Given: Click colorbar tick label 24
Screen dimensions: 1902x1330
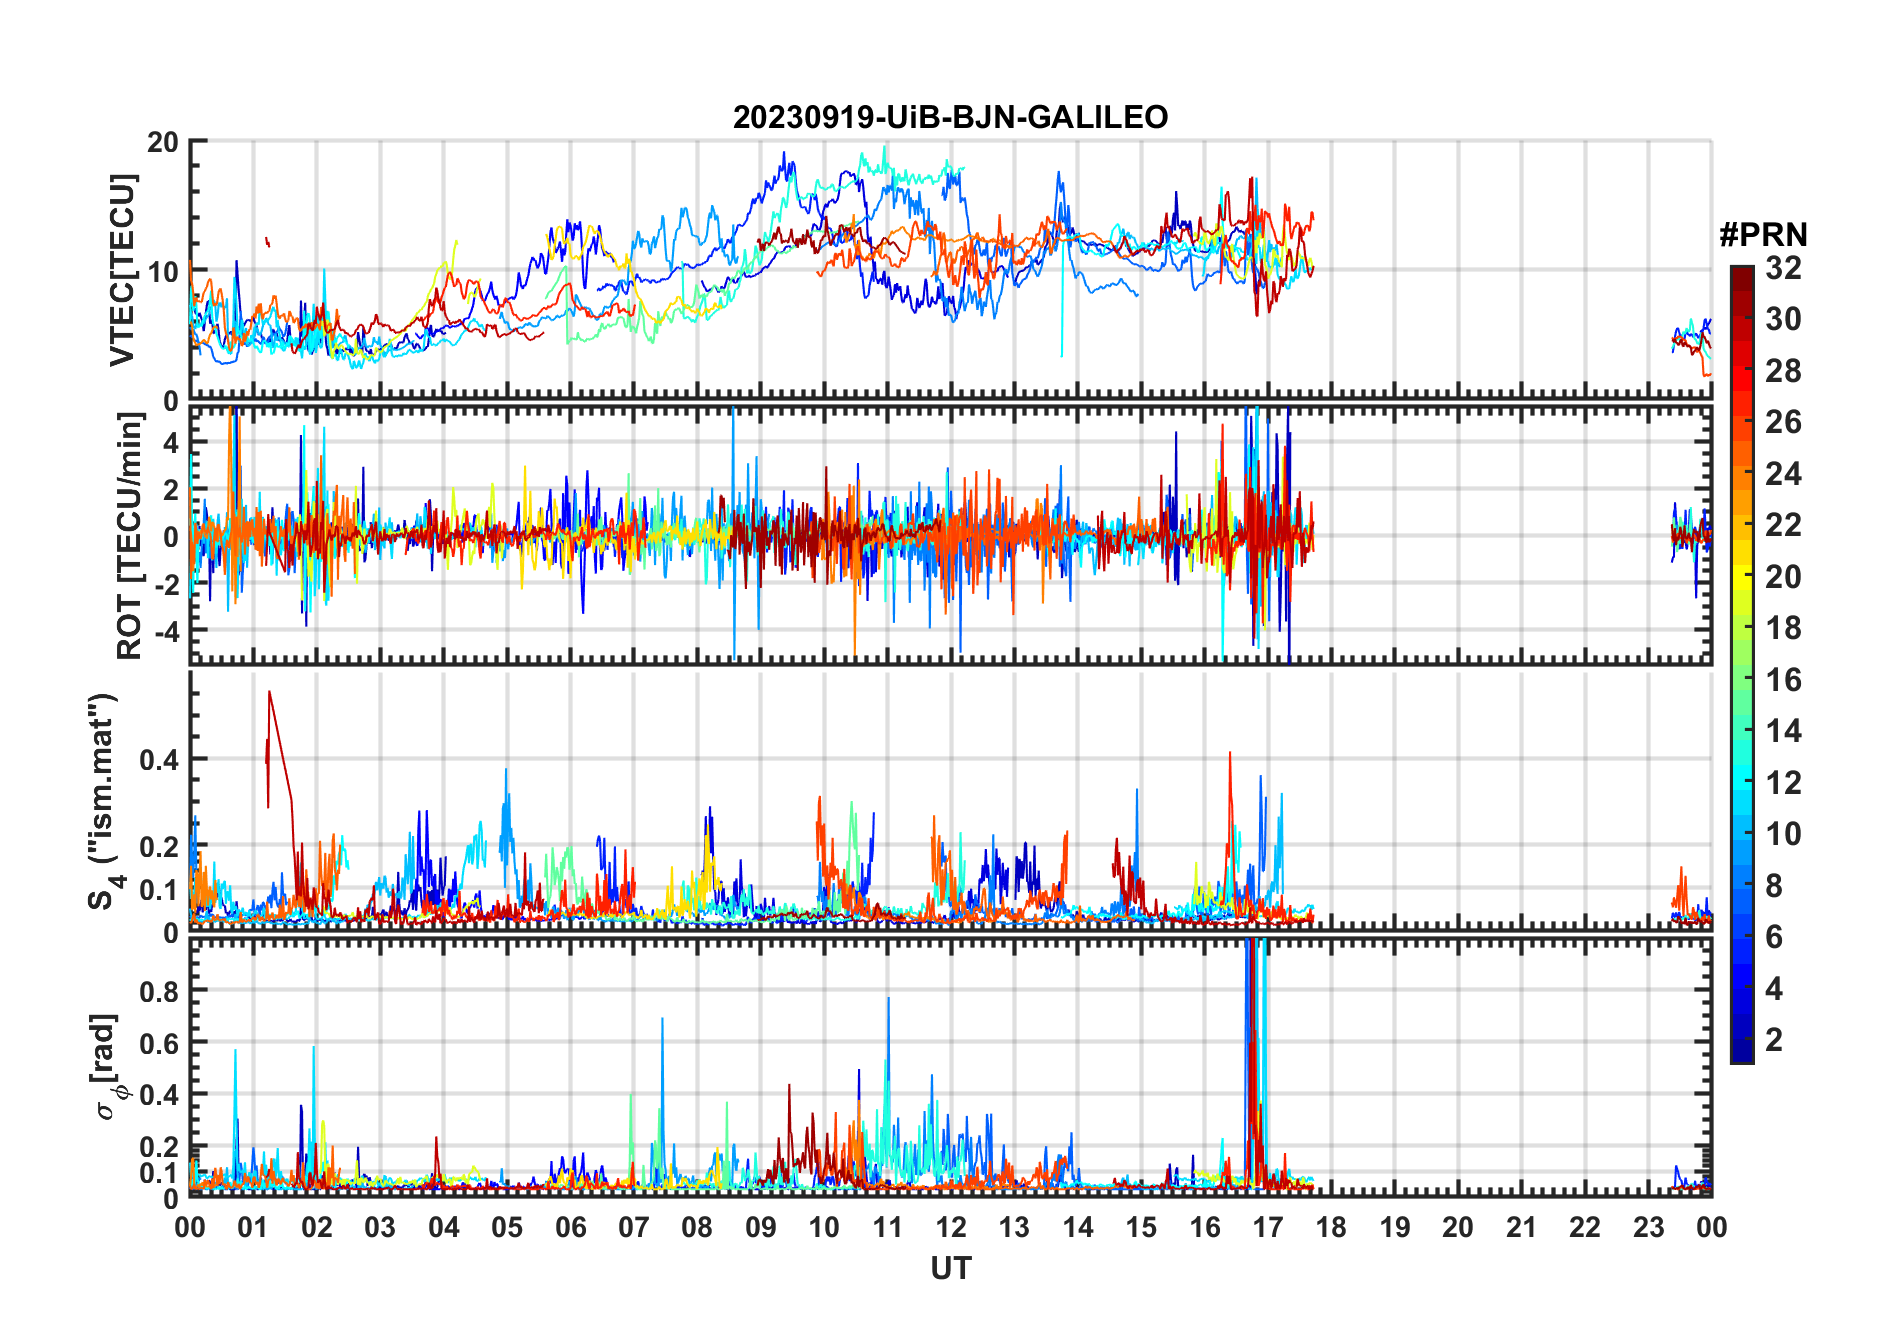Looking at the screenshot, I should [1783, 473].
